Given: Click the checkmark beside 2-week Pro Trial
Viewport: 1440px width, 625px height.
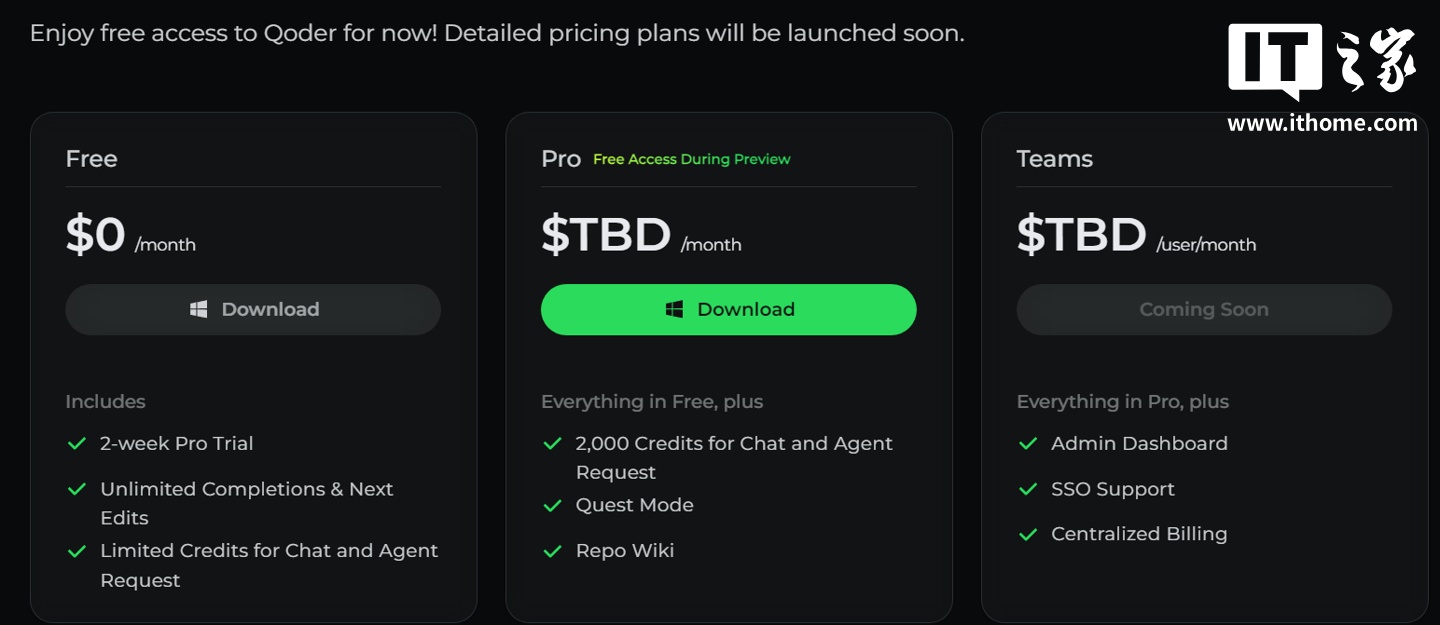Looking at the screenshot, I should (77, 443).
